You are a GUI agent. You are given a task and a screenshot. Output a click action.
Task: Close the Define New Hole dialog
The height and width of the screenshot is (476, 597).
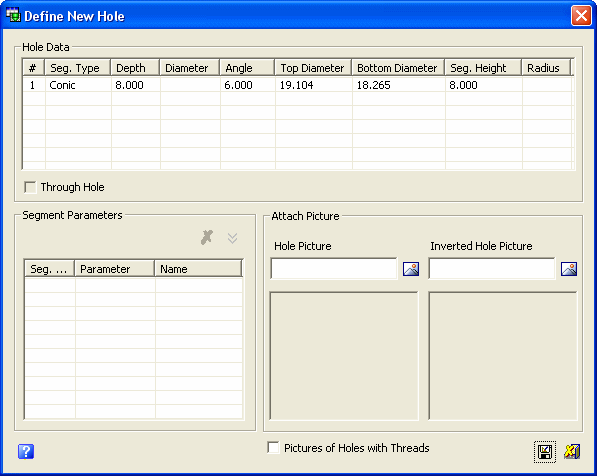tap(581, 16)
